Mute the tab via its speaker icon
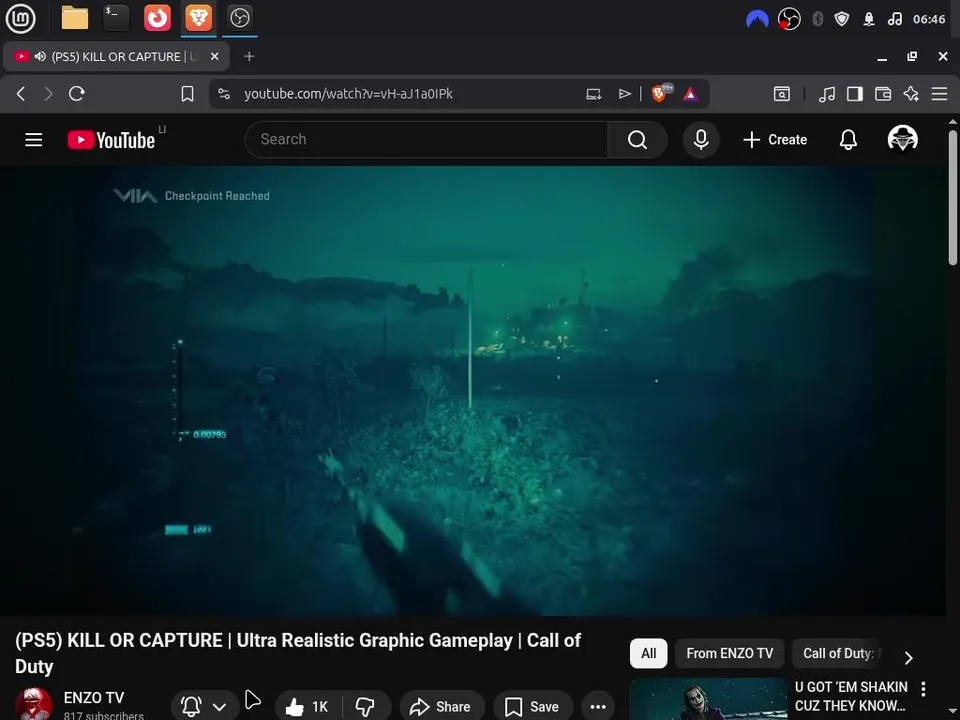This screenshot has width=960, height=720. pyautogui.click(x=40, y=56)
